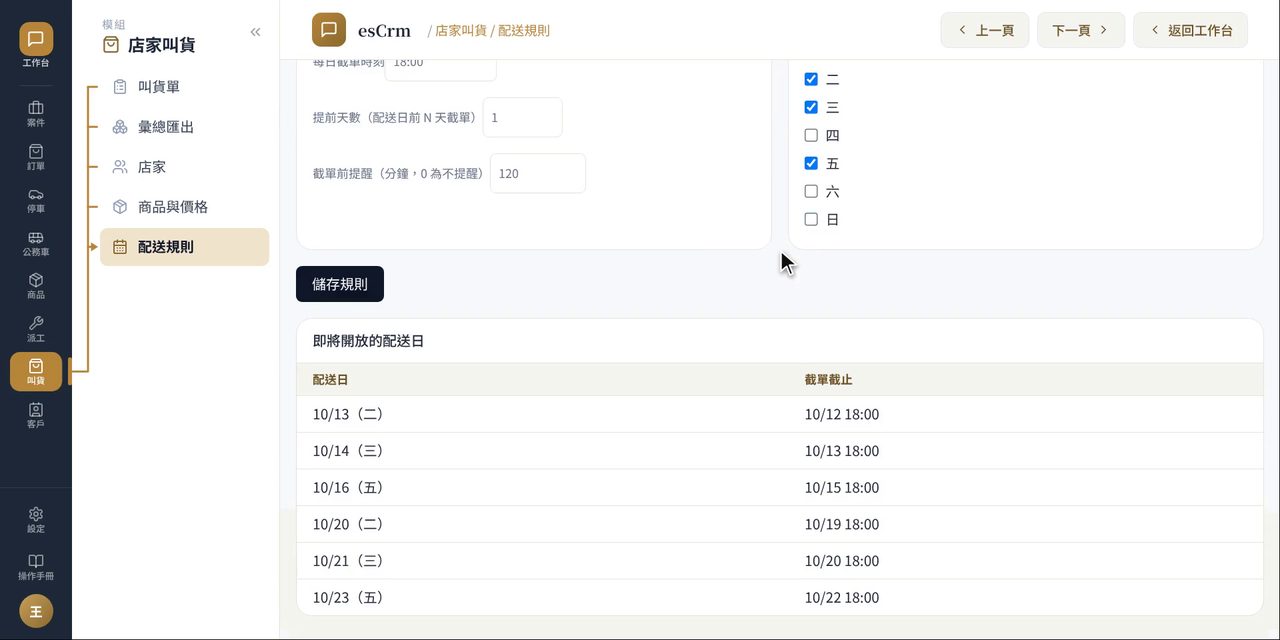Viewport: 1280px width, 640px height.
Task: Click the 配送日 column header
Action: (x=331, y=380)
